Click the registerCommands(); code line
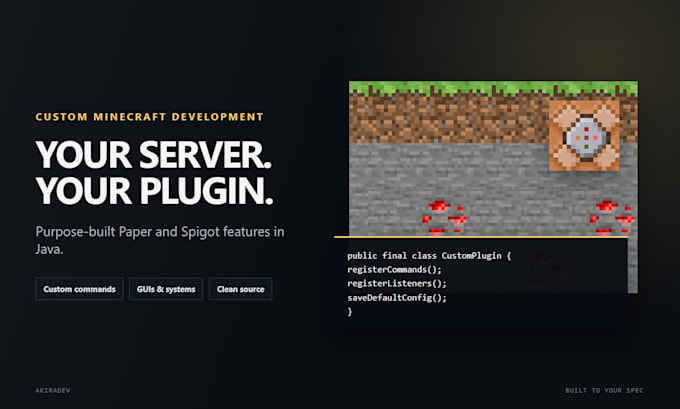The width and height of the screenshot is (680, 409). pyautogui.click(x=394, y=270)
